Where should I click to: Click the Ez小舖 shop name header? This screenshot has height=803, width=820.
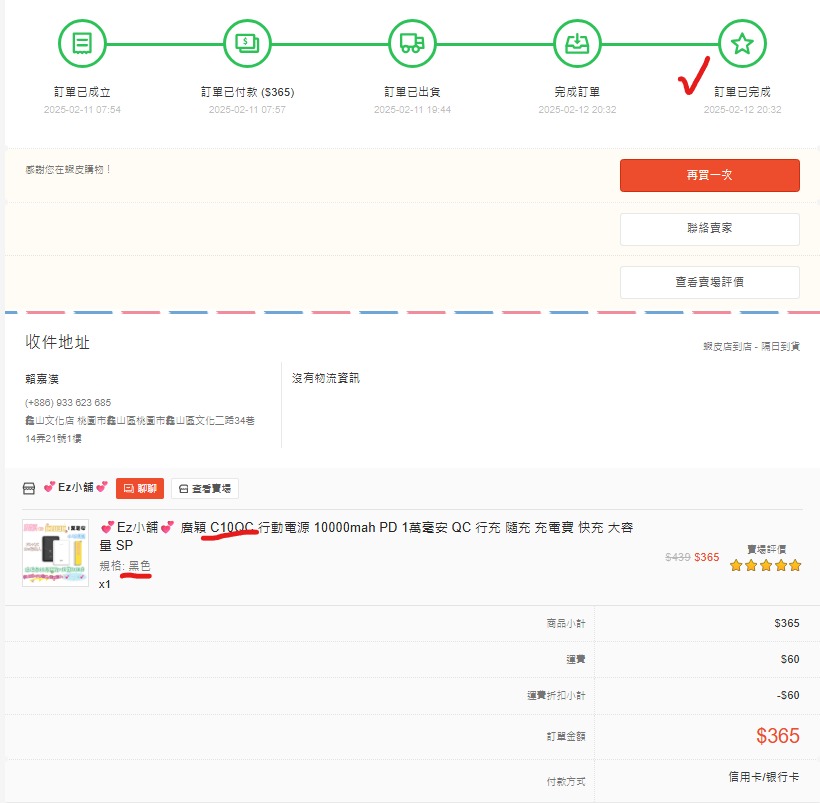click(75, 488)
